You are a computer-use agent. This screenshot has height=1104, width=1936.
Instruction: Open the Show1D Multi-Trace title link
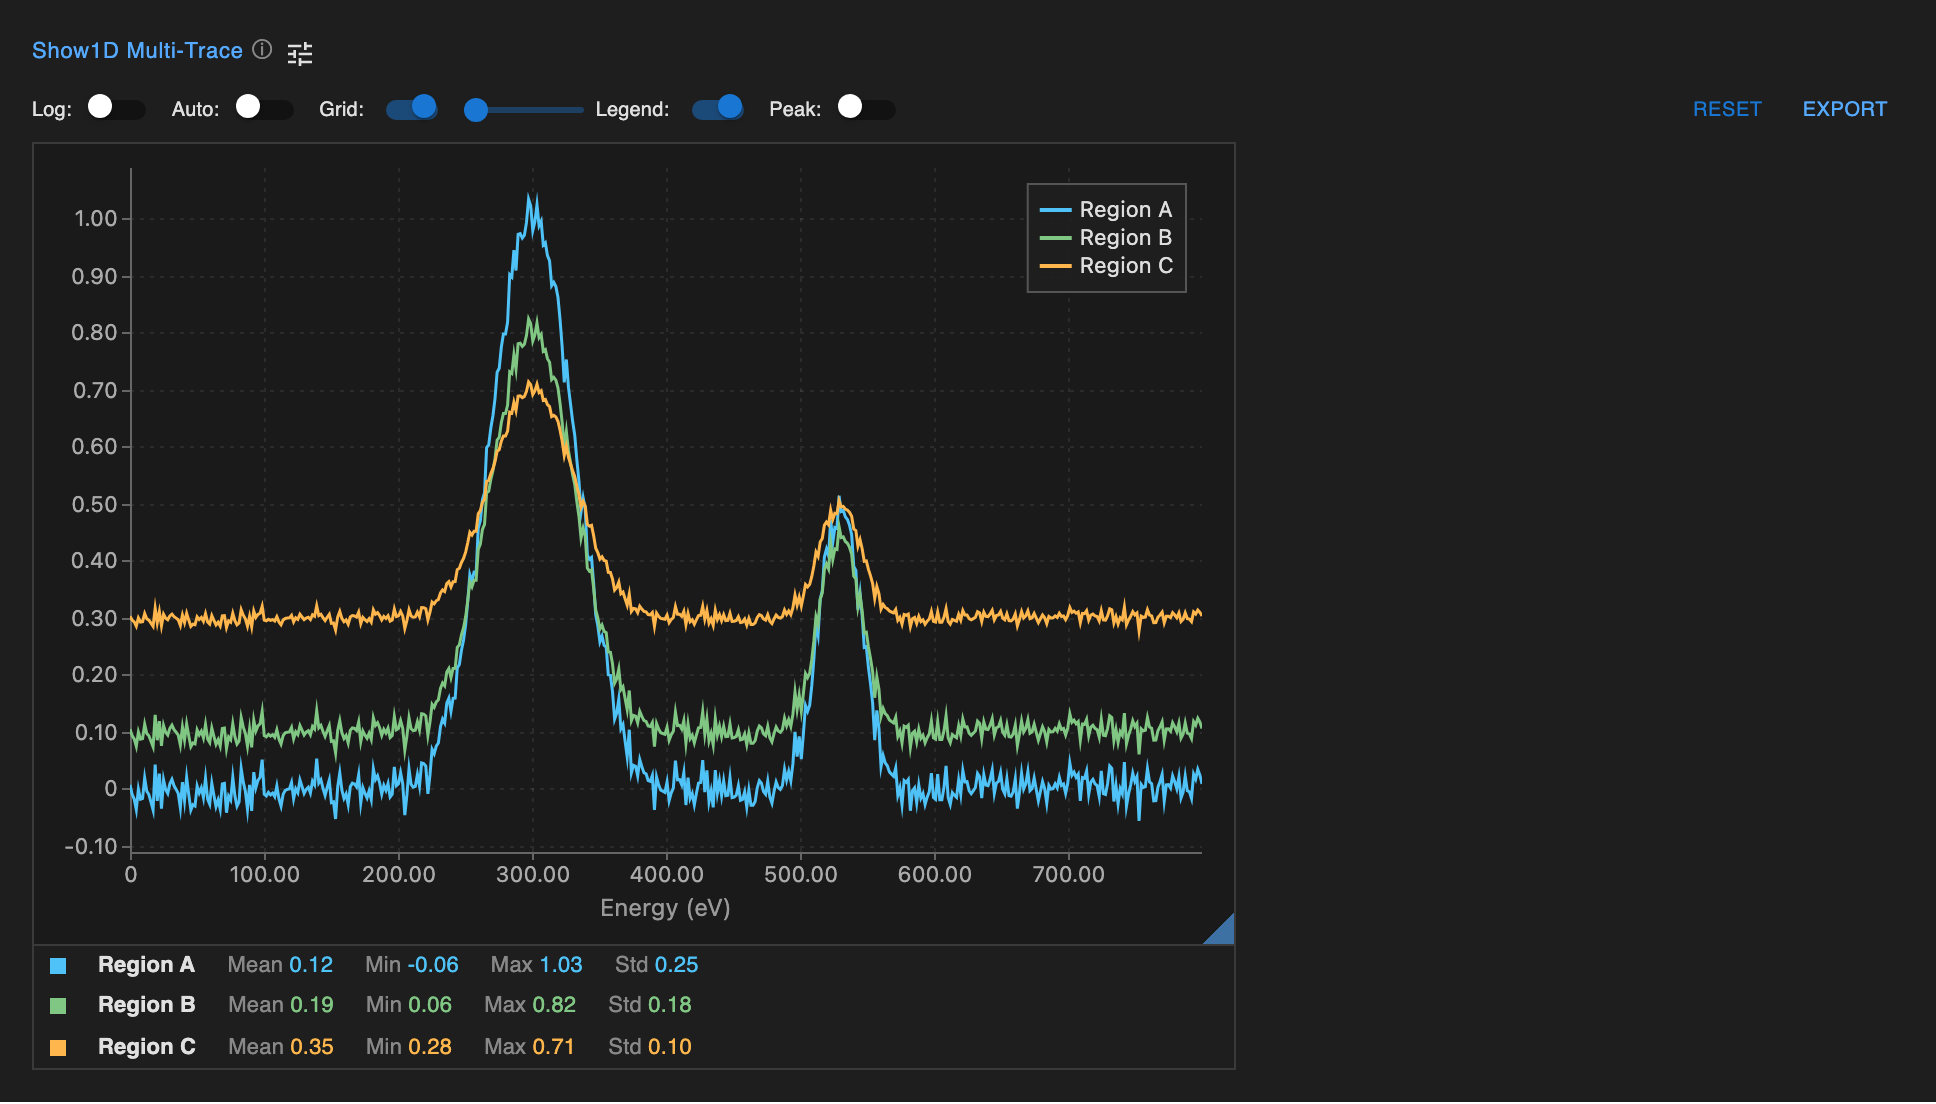coord(137,50)
